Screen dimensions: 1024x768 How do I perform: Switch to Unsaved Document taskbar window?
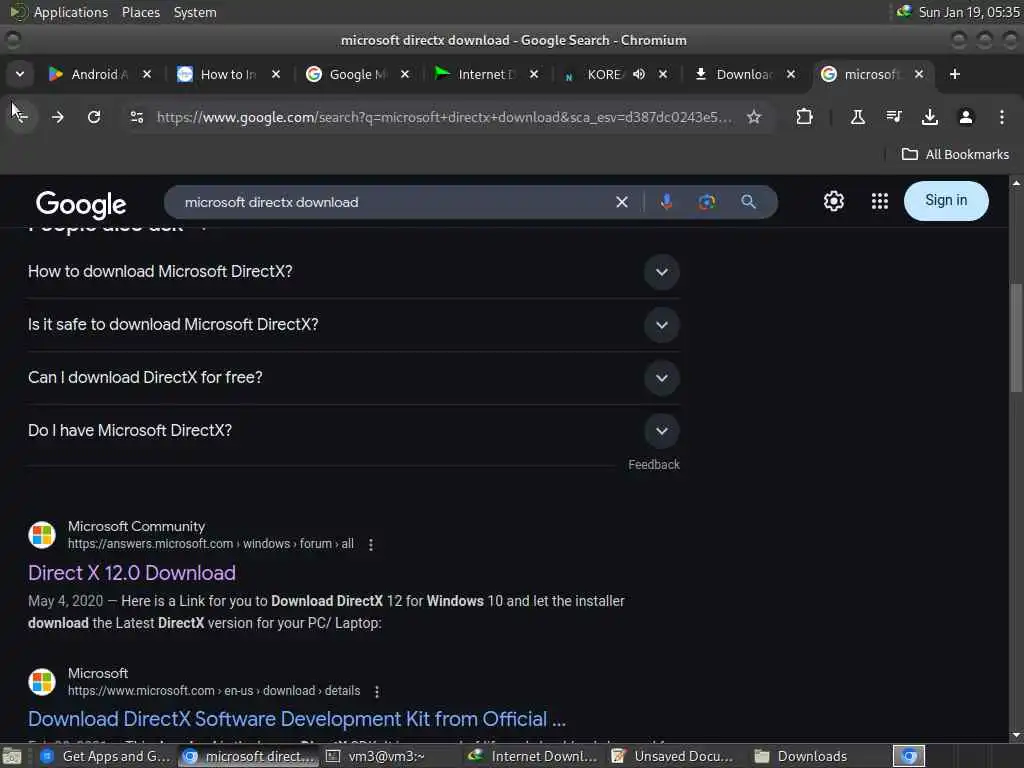pos(675,756)
